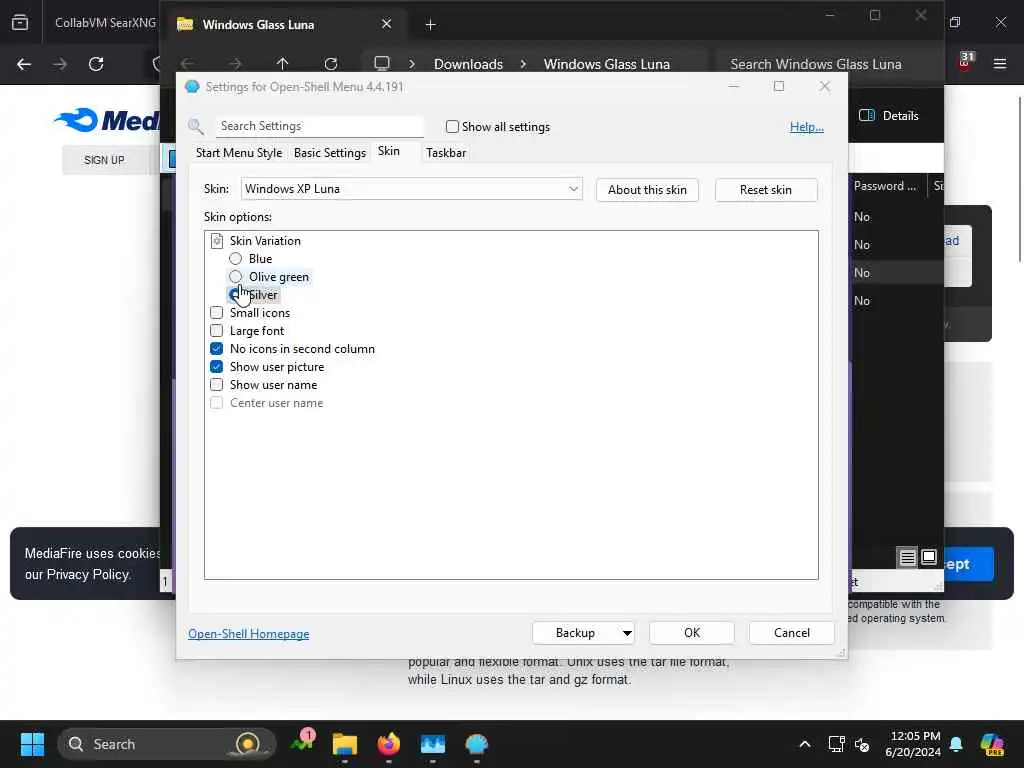Click Explorer's up directory arrow
The height and width of the screenshot is (768, 1024).
(x=282, y=63)
